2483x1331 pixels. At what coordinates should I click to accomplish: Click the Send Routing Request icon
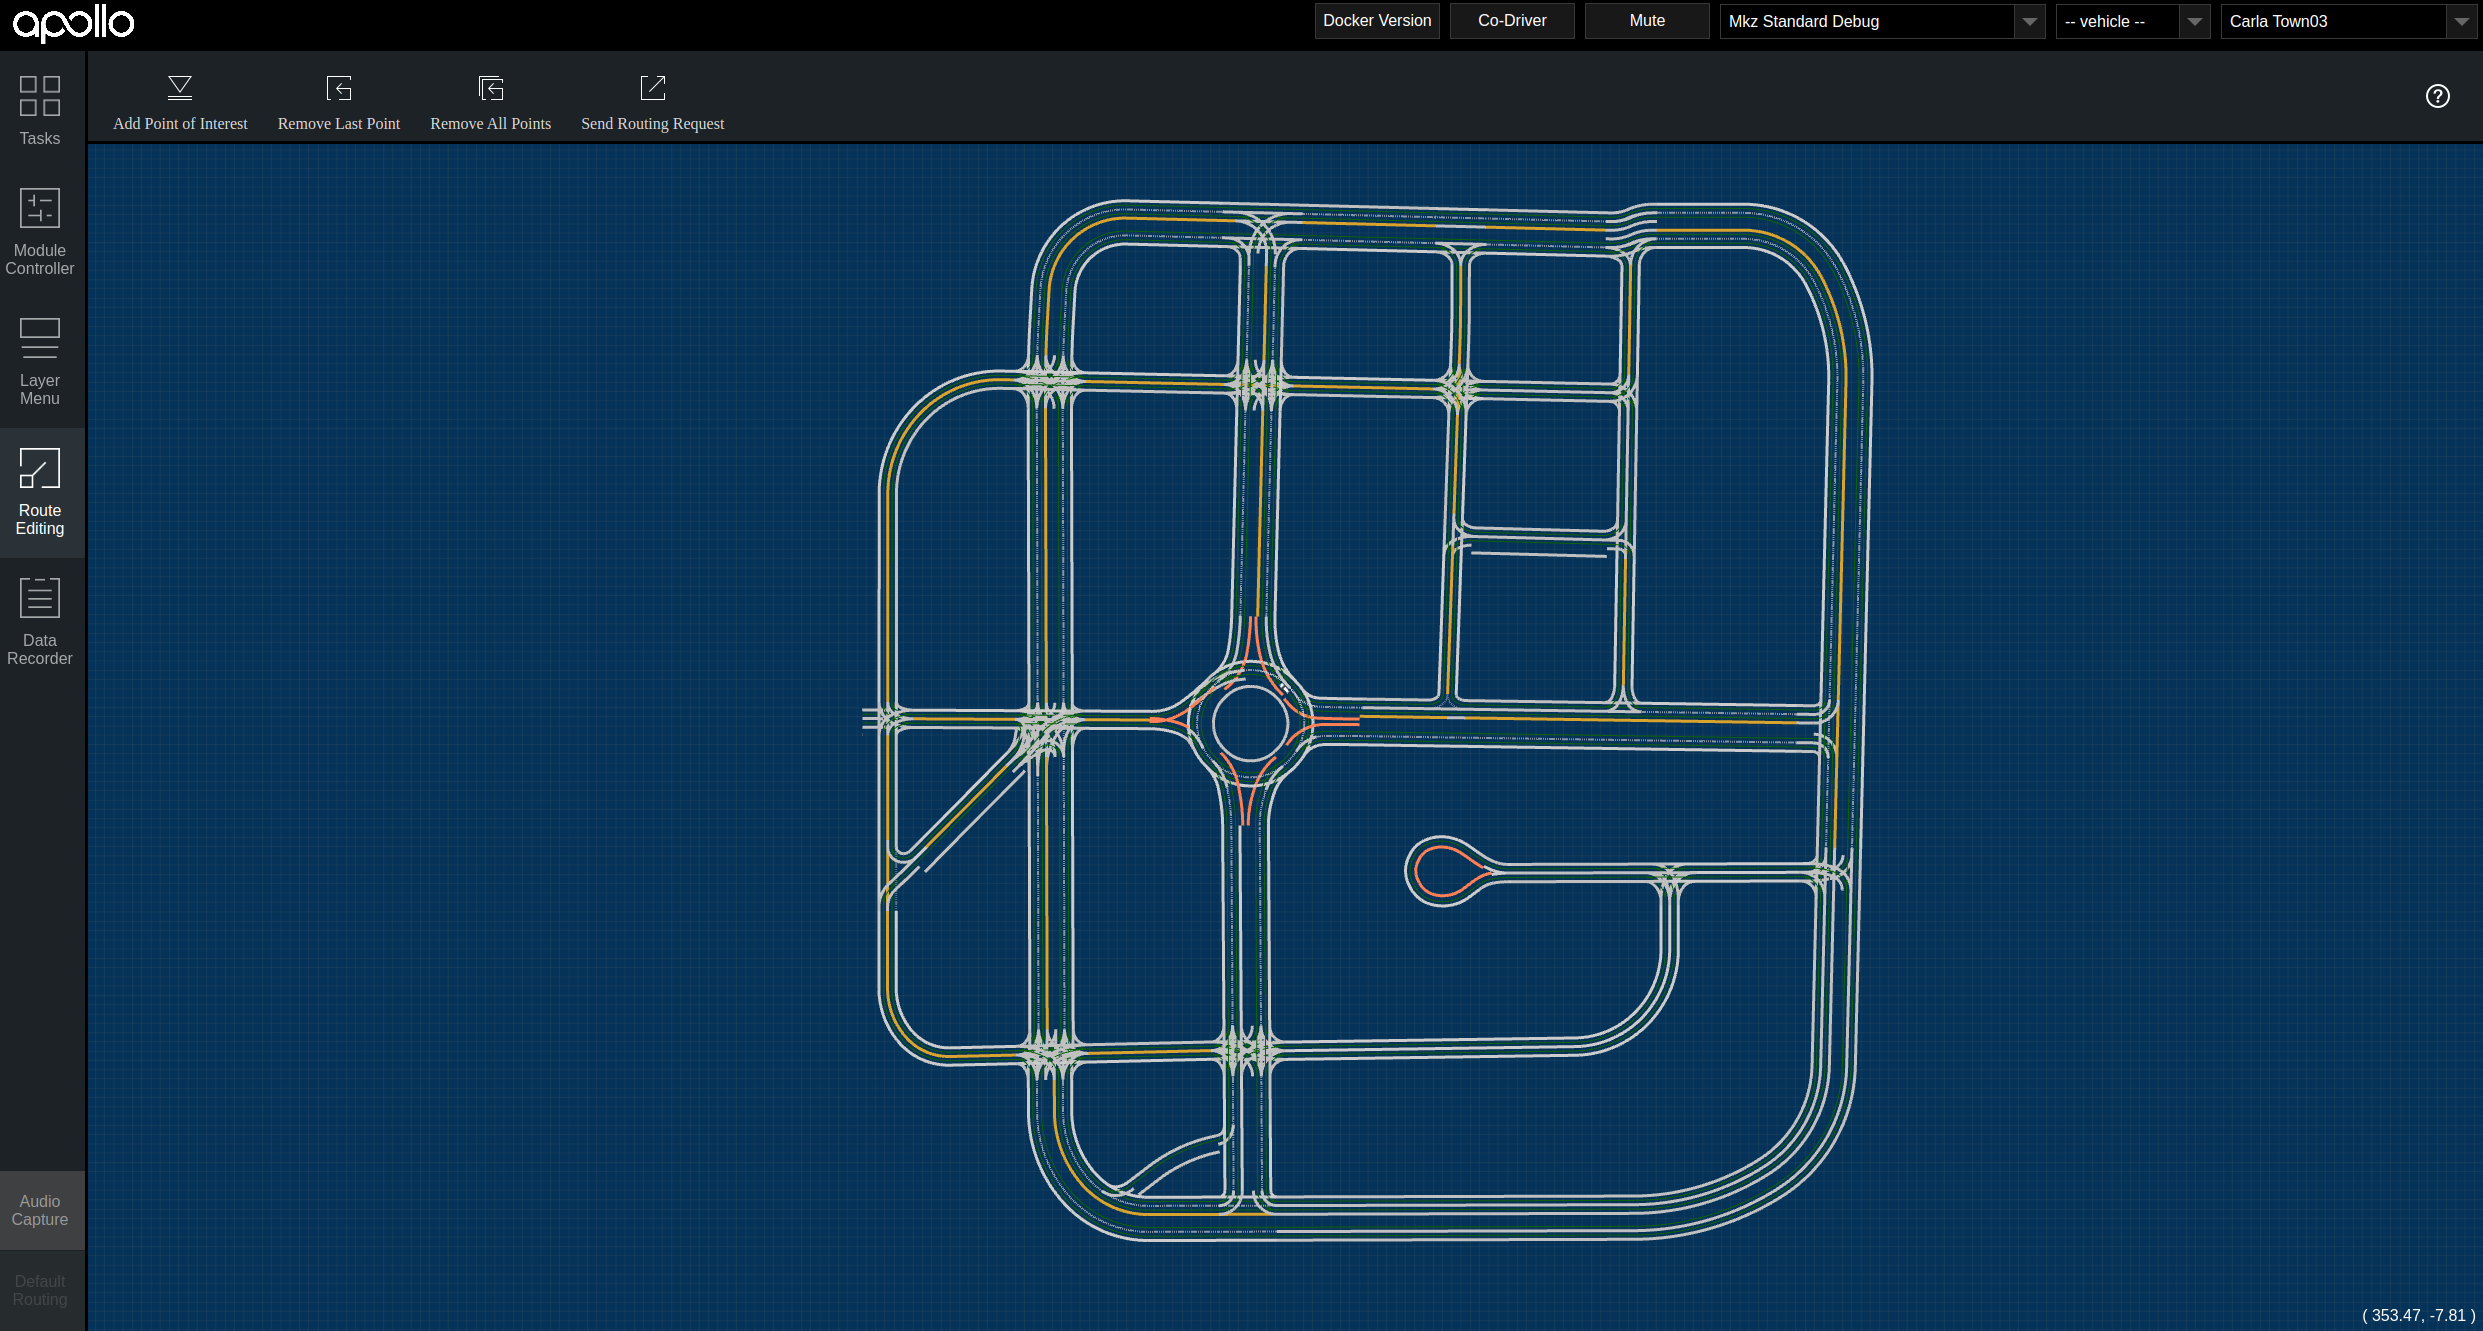pos(652,88)
